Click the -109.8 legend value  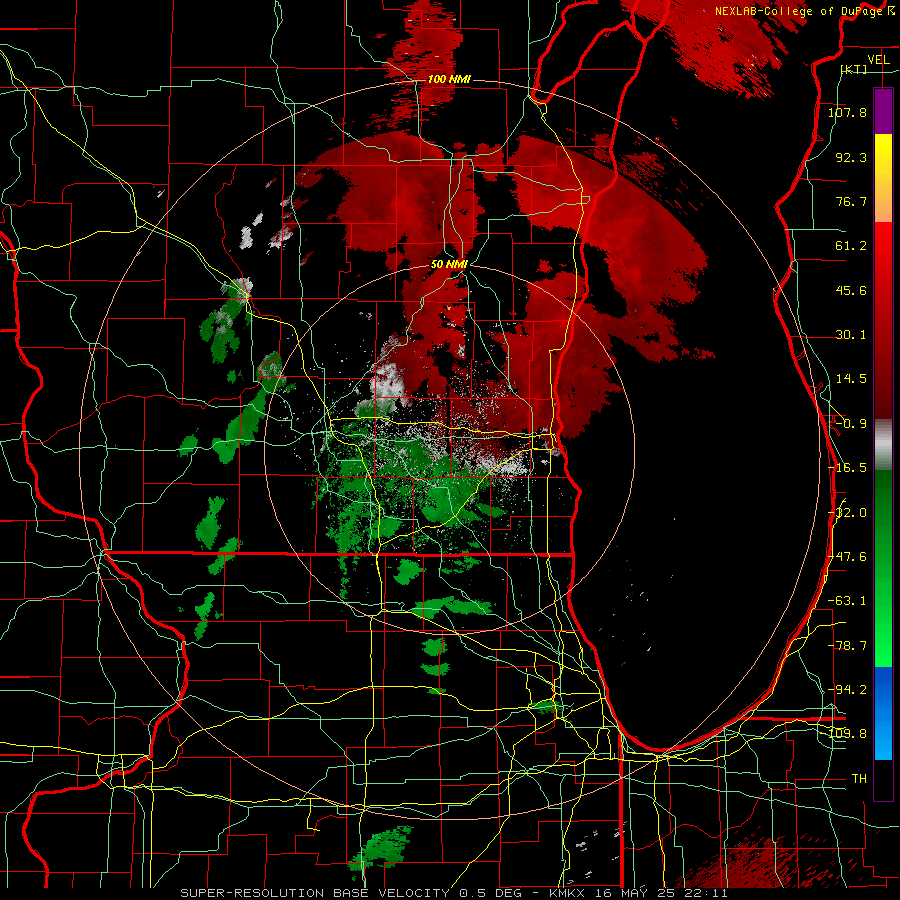tap(847, 734)
